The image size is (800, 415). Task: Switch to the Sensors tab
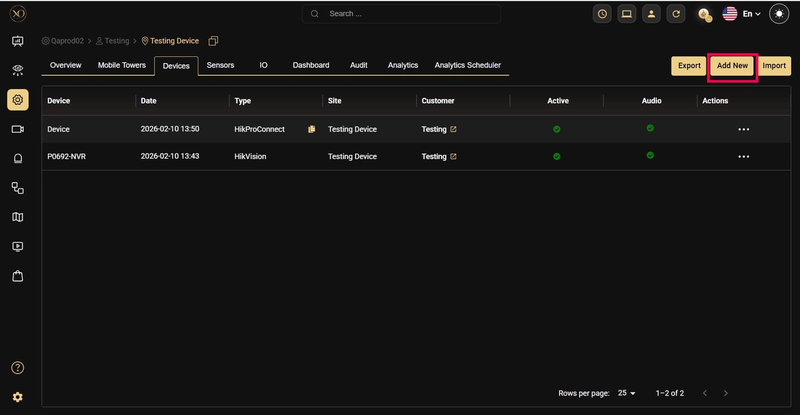point(220,65)
